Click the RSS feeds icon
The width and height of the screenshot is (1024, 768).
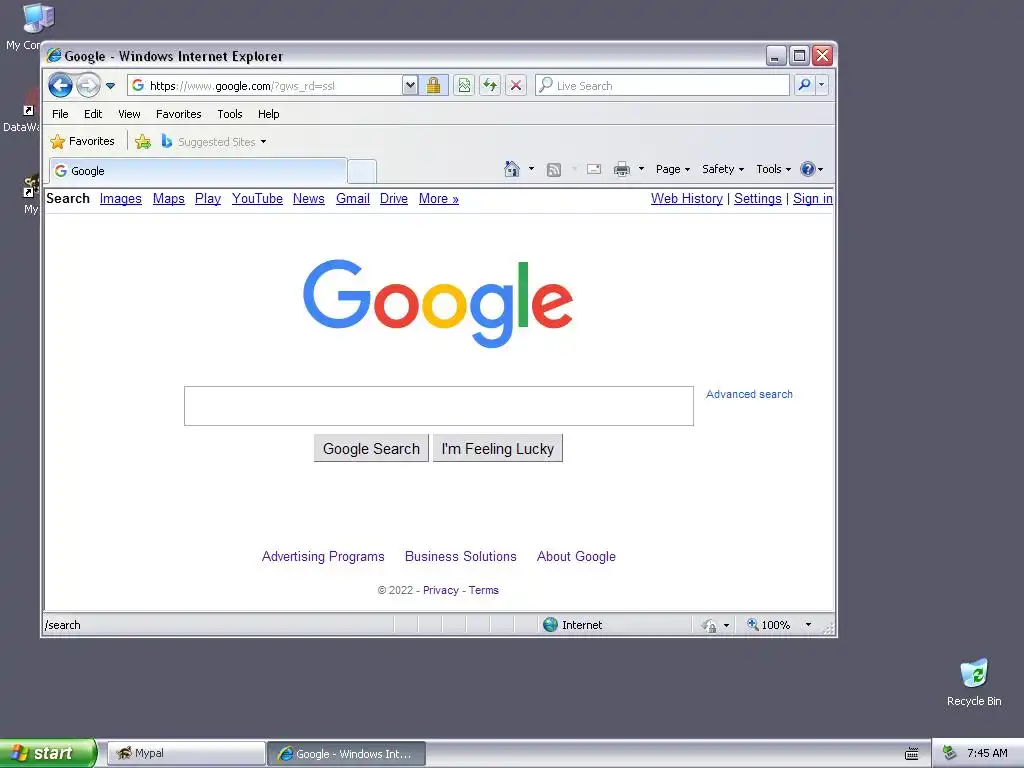pos(554,170)
